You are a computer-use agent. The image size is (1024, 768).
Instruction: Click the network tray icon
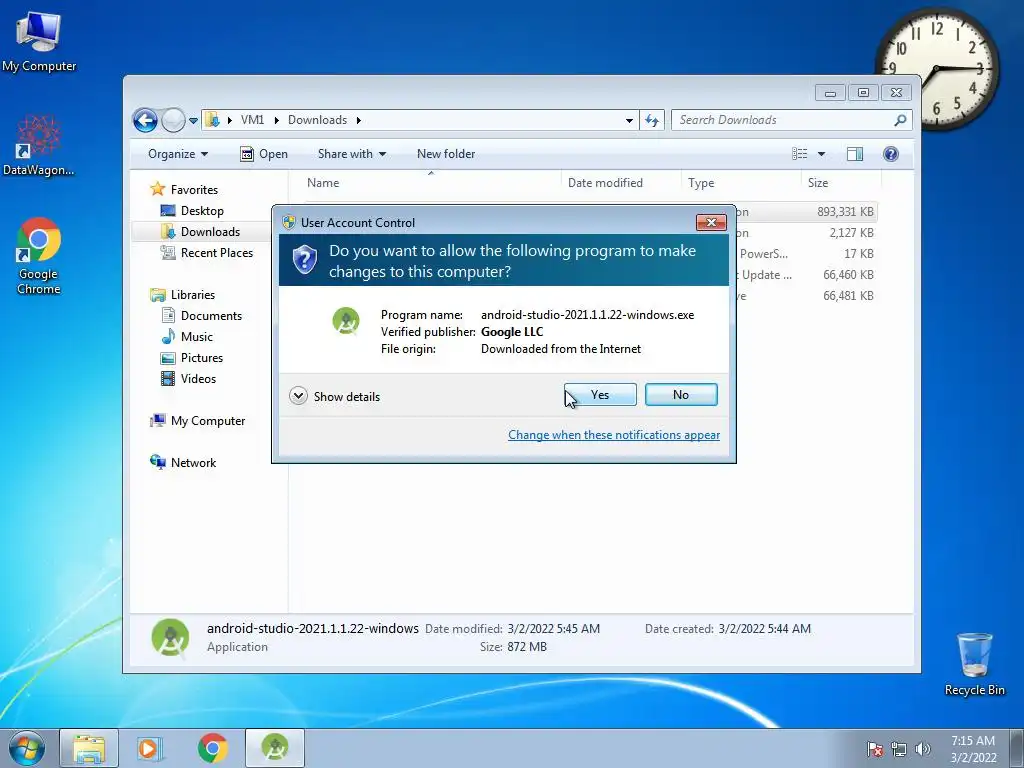coord(899,749)
